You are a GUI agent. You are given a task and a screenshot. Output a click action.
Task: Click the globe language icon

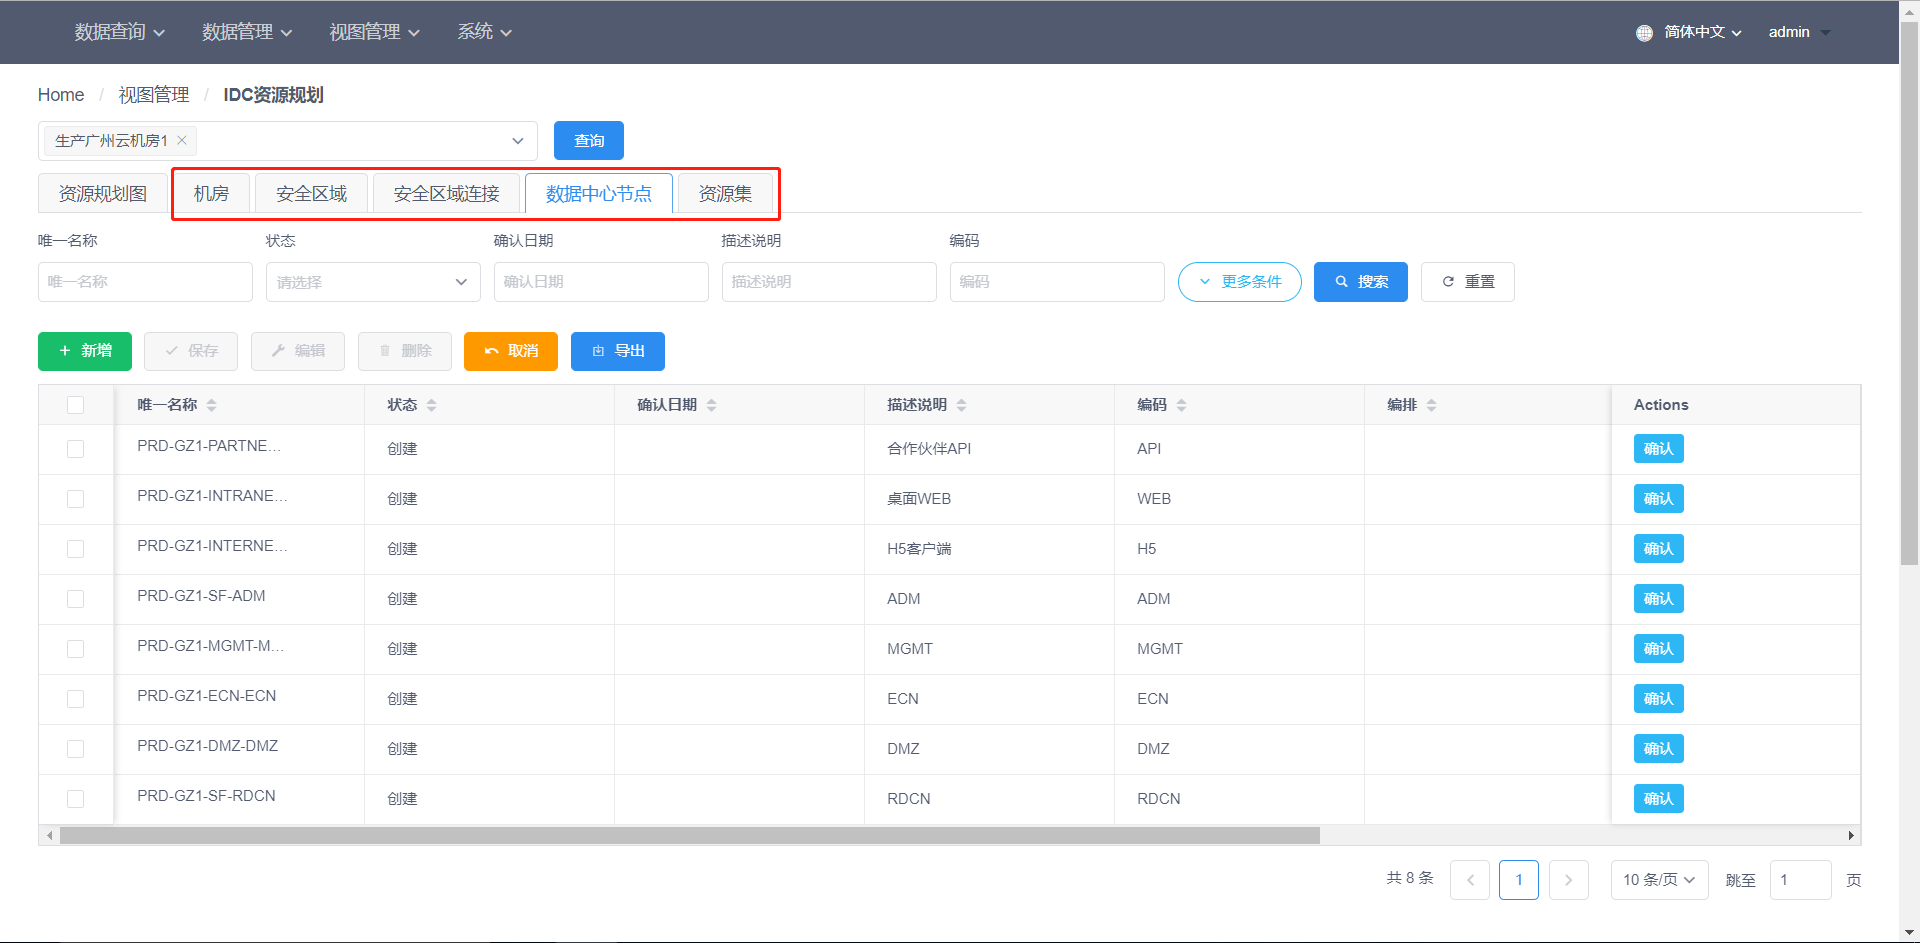pyautogui.click(x=1644, y=32)
